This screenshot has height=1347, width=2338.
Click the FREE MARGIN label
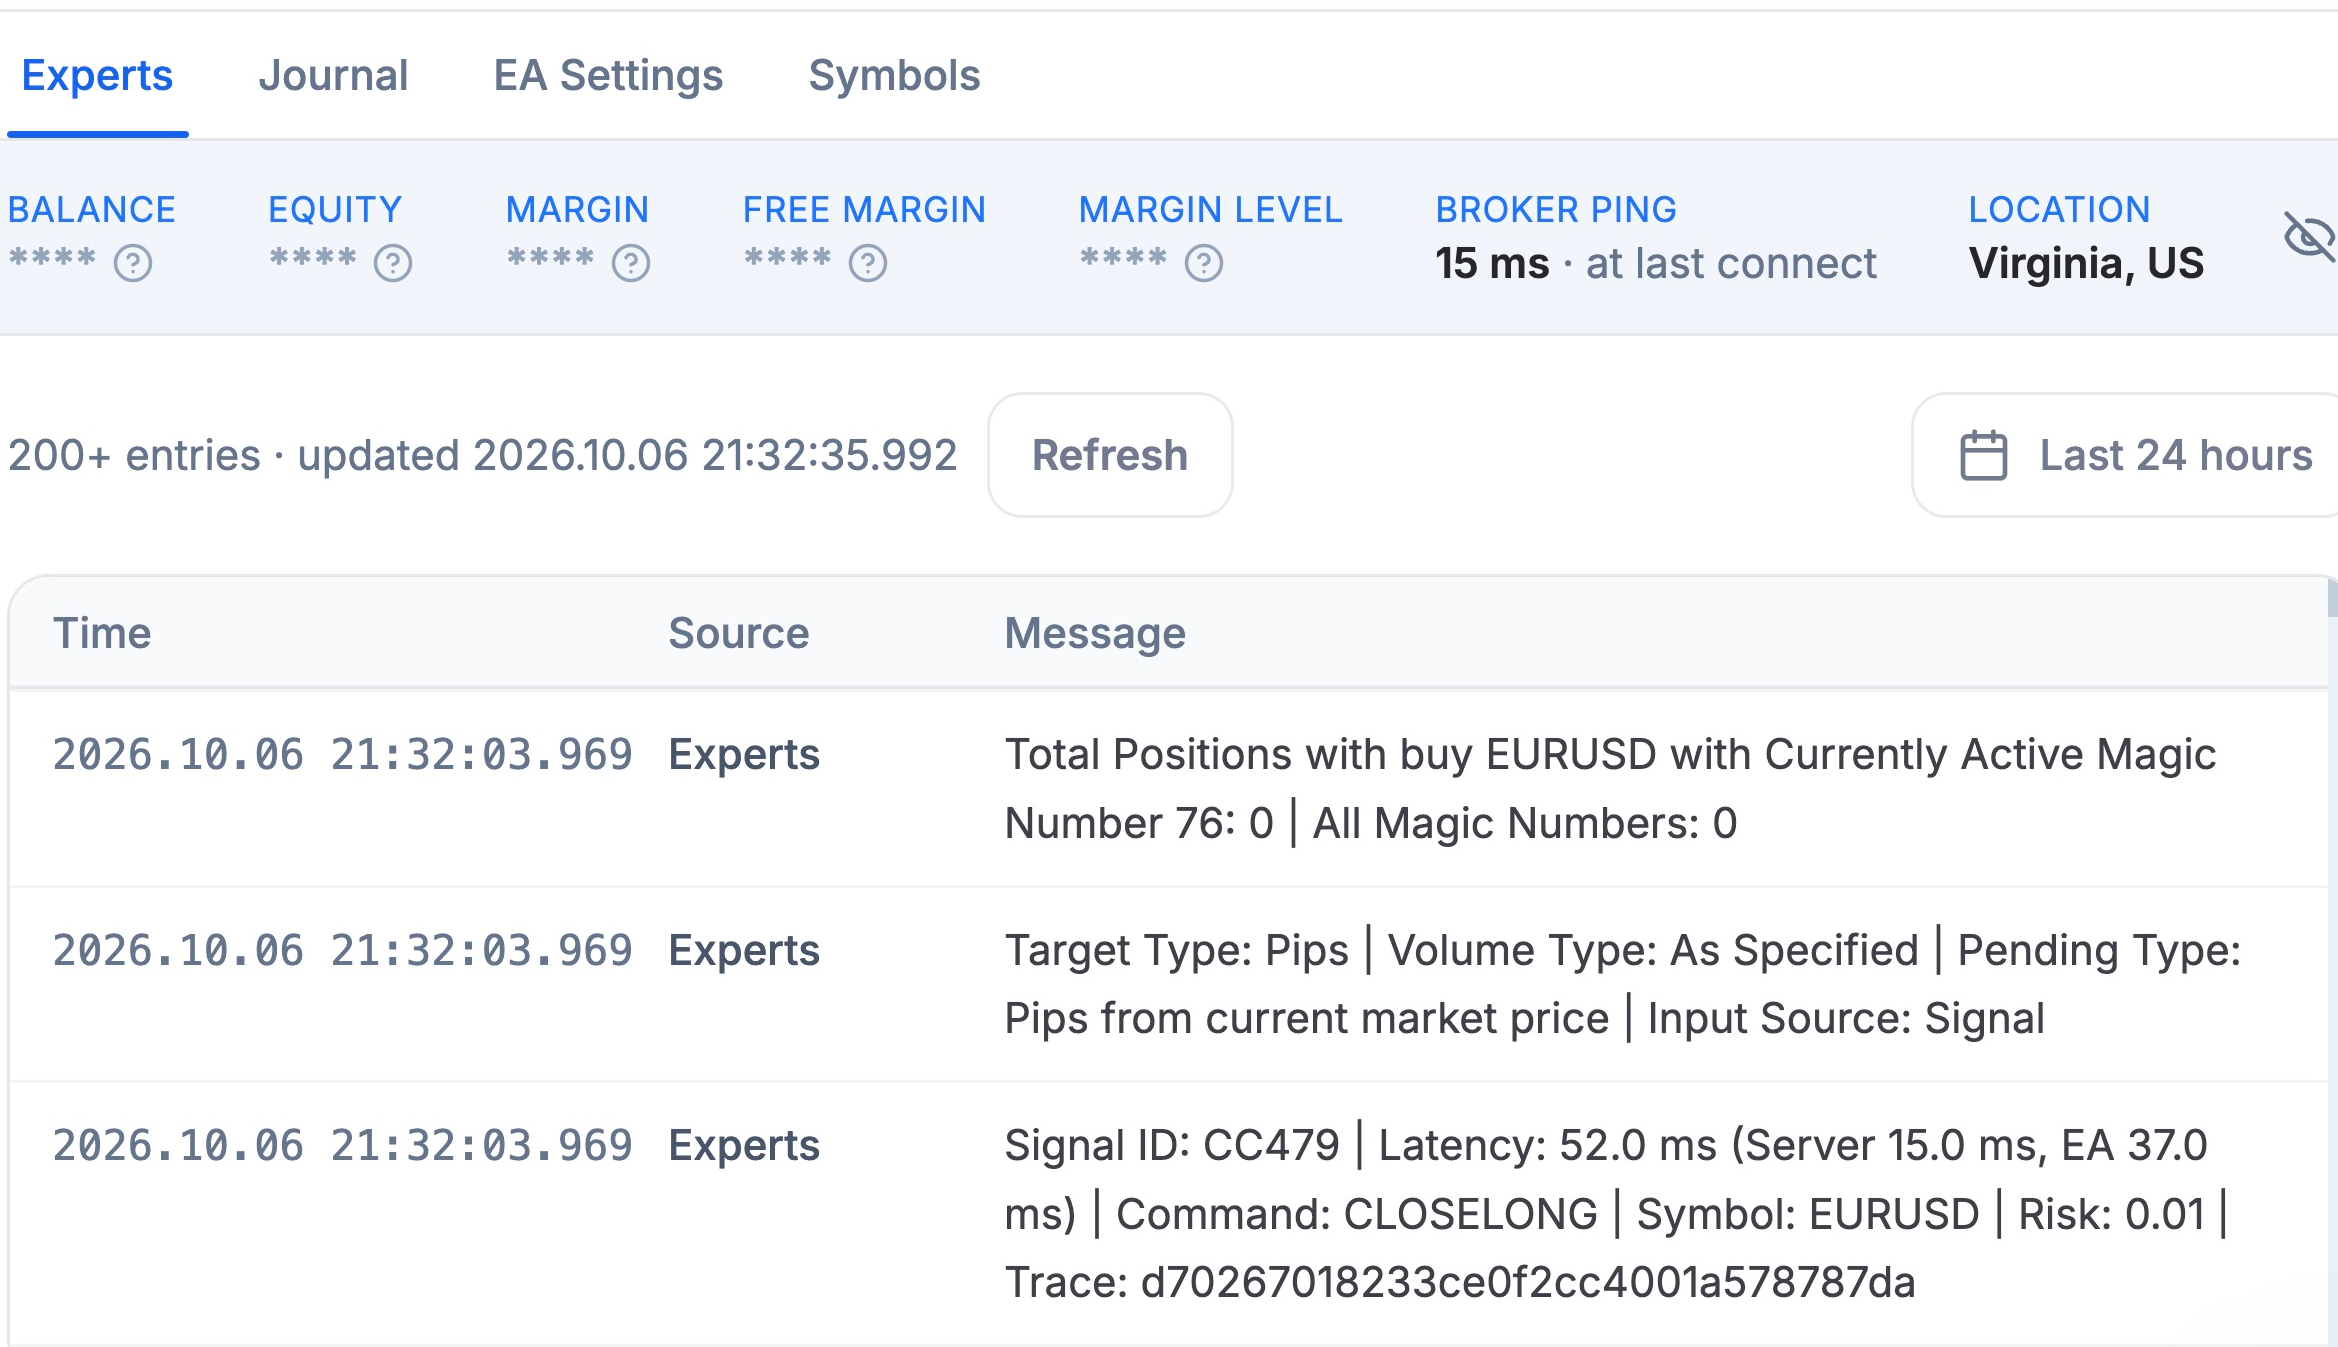[x=864, y=209]
